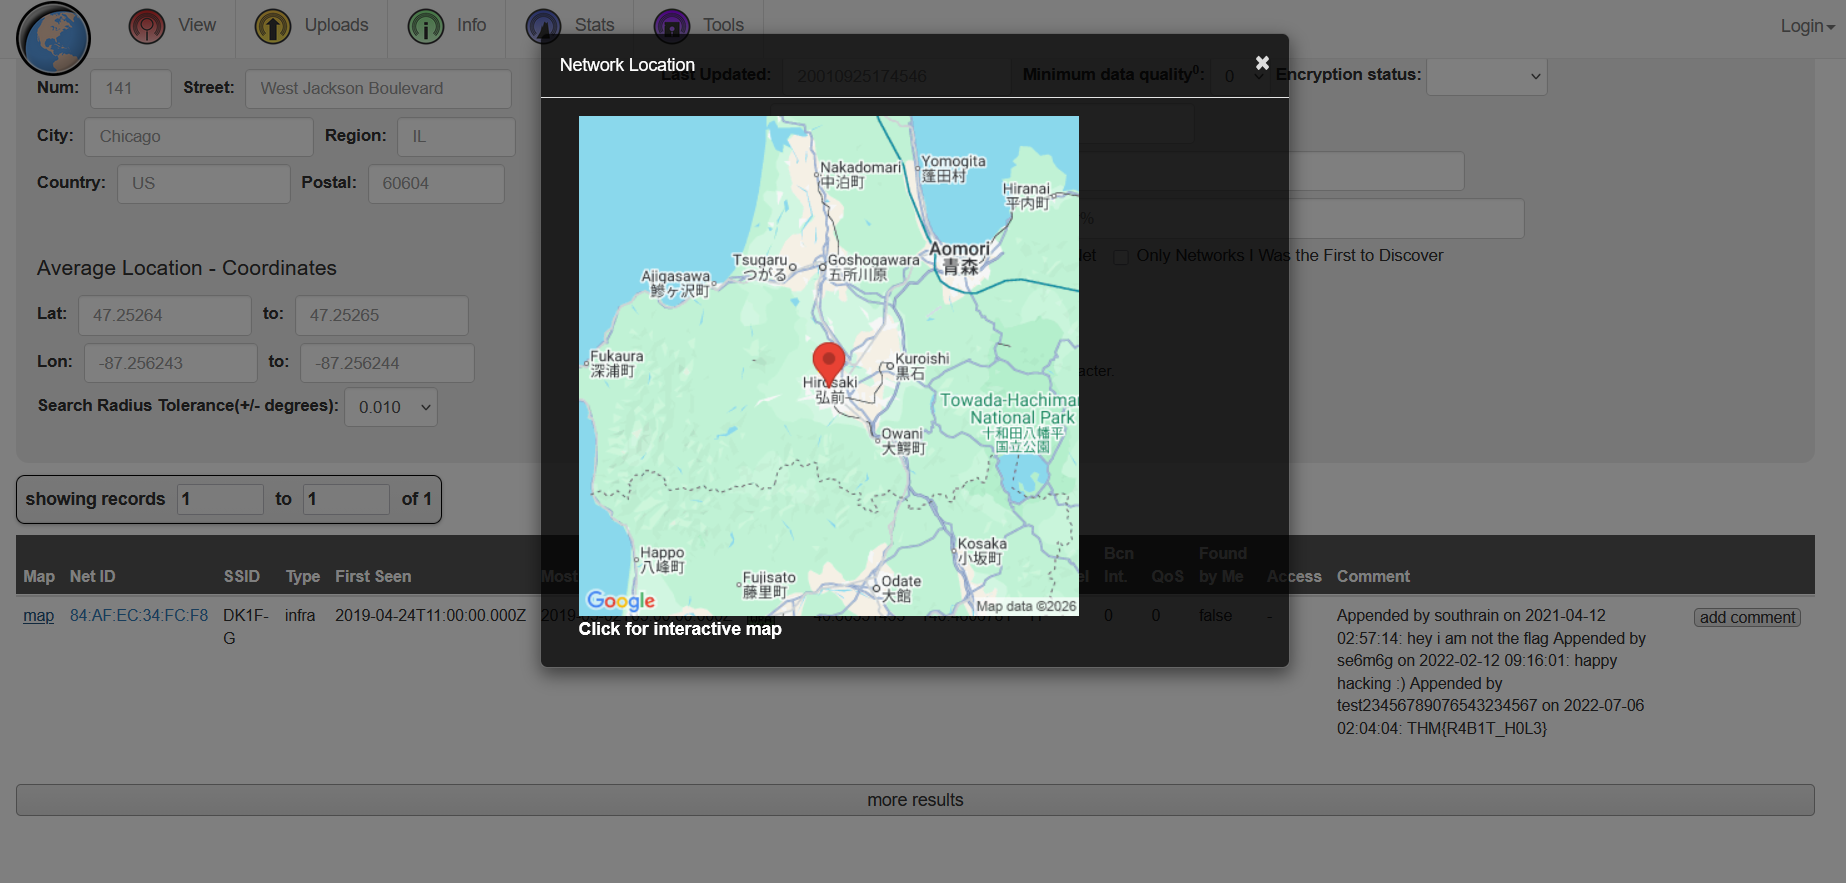
Task: Click the yellow Uploads arrow icon
Action: 273,26
